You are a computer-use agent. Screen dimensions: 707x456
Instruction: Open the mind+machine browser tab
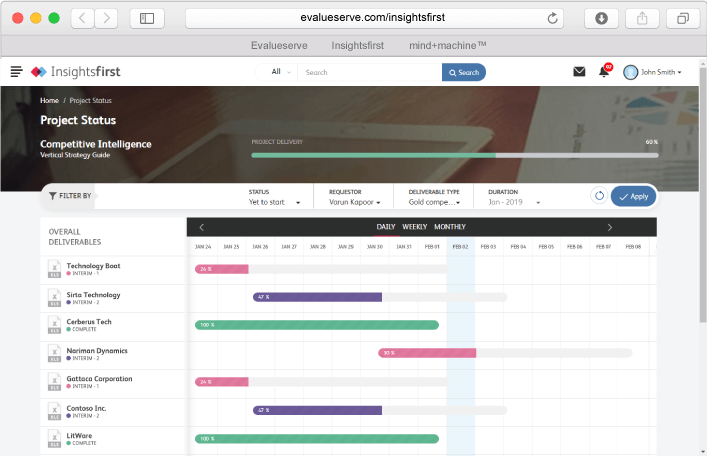[448, 46]
